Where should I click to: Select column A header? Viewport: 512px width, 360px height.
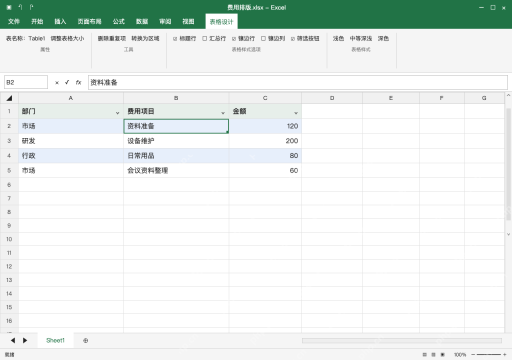tap(71, 98)
